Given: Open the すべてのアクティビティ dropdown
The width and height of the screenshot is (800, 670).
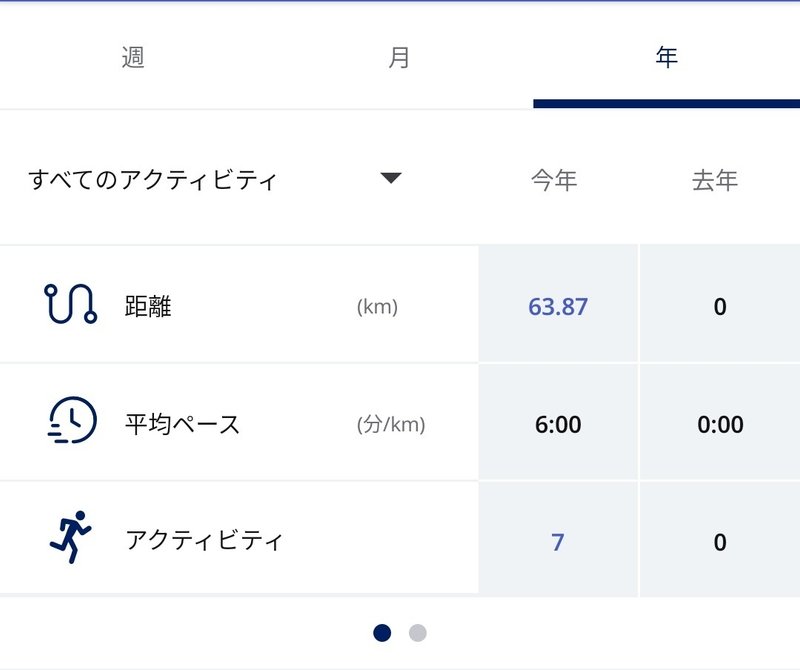Looking at the screenshot, I should tap(152, 180).
